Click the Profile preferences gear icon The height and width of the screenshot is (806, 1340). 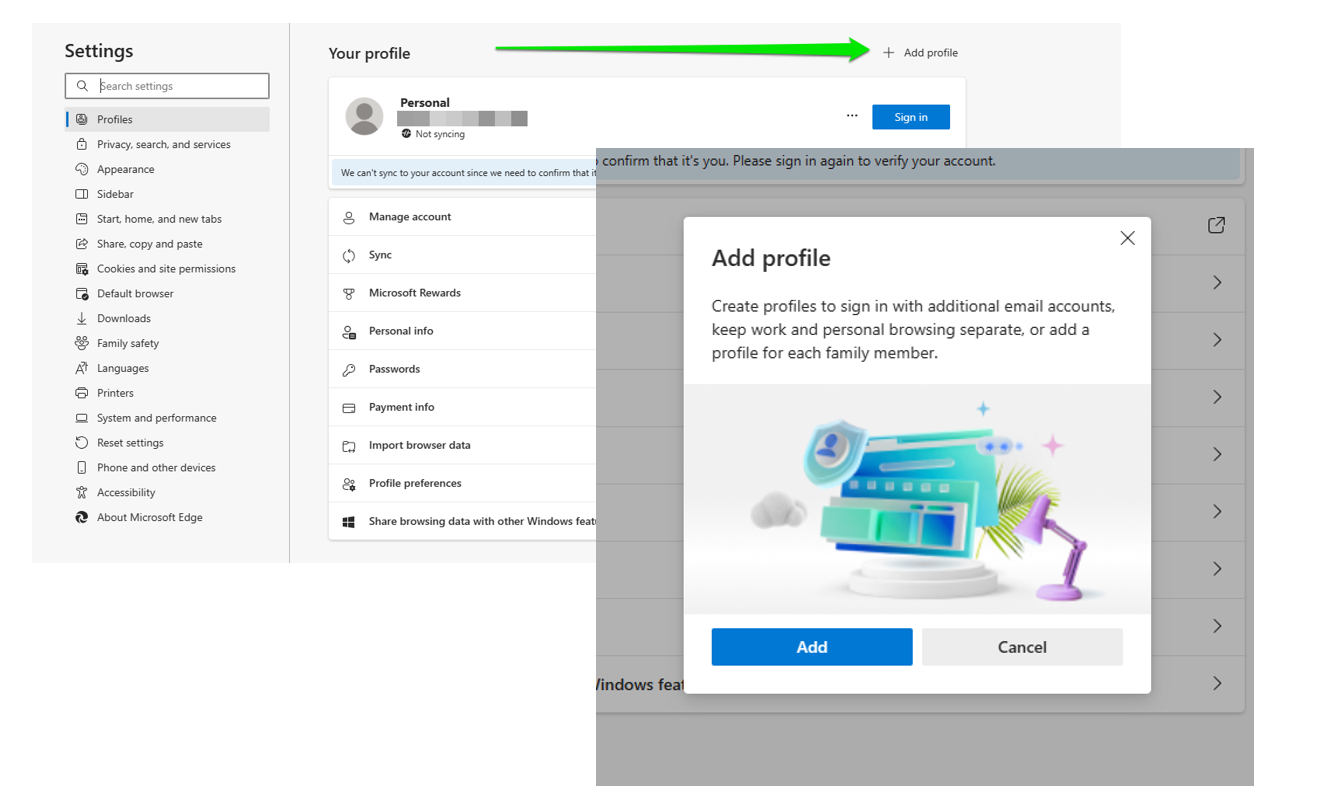tap(349, 483)
